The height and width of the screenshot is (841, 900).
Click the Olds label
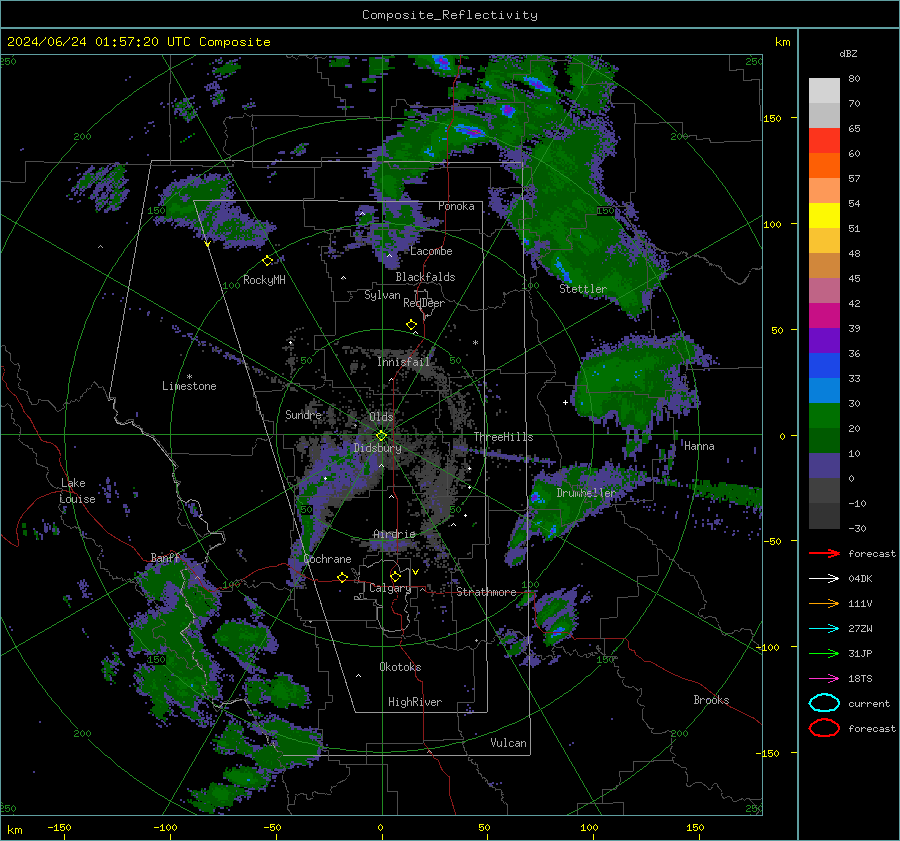pos(381,416)
